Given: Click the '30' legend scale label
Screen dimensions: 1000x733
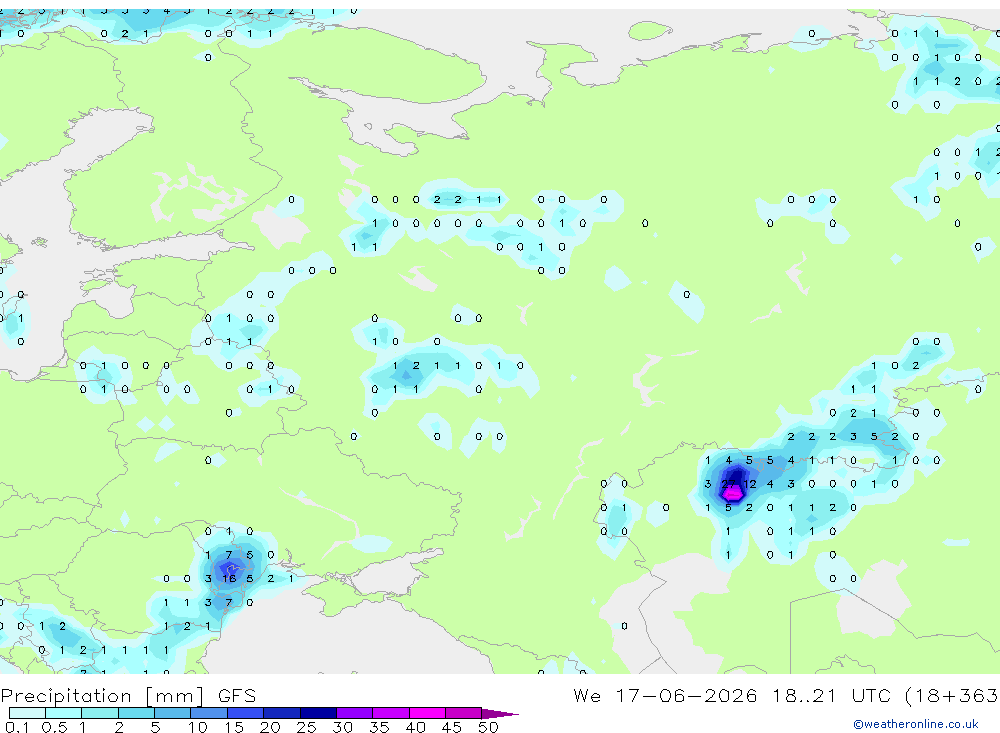Looking at the screenshot, I should [x=342, y=727].
